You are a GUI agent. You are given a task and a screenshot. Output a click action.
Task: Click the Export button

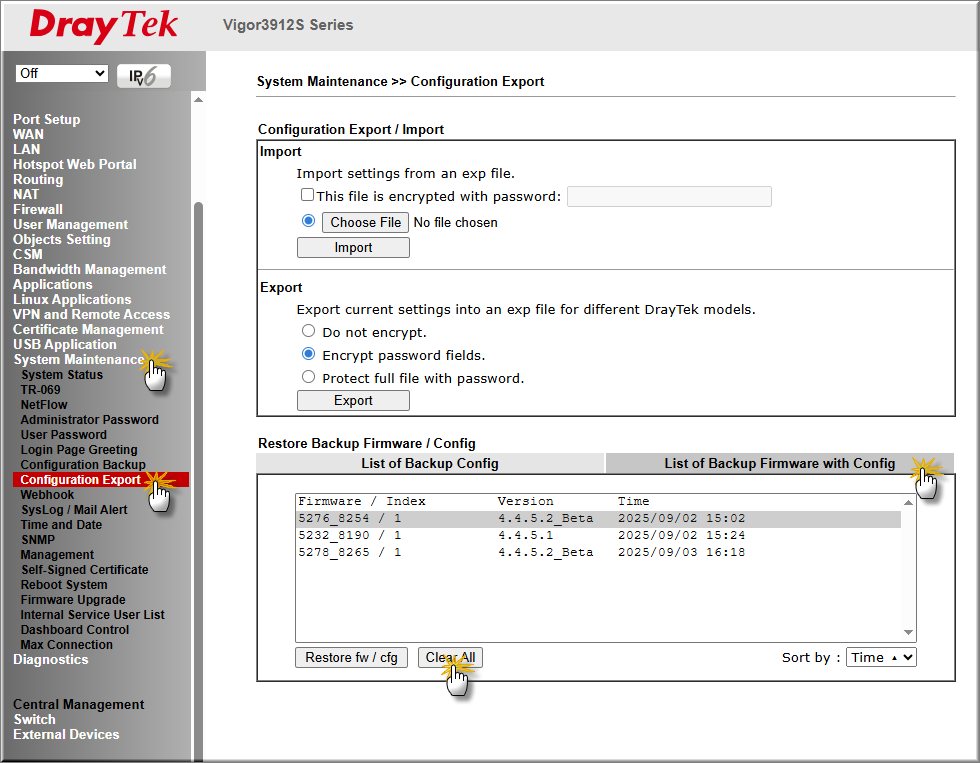click(353, 400)
